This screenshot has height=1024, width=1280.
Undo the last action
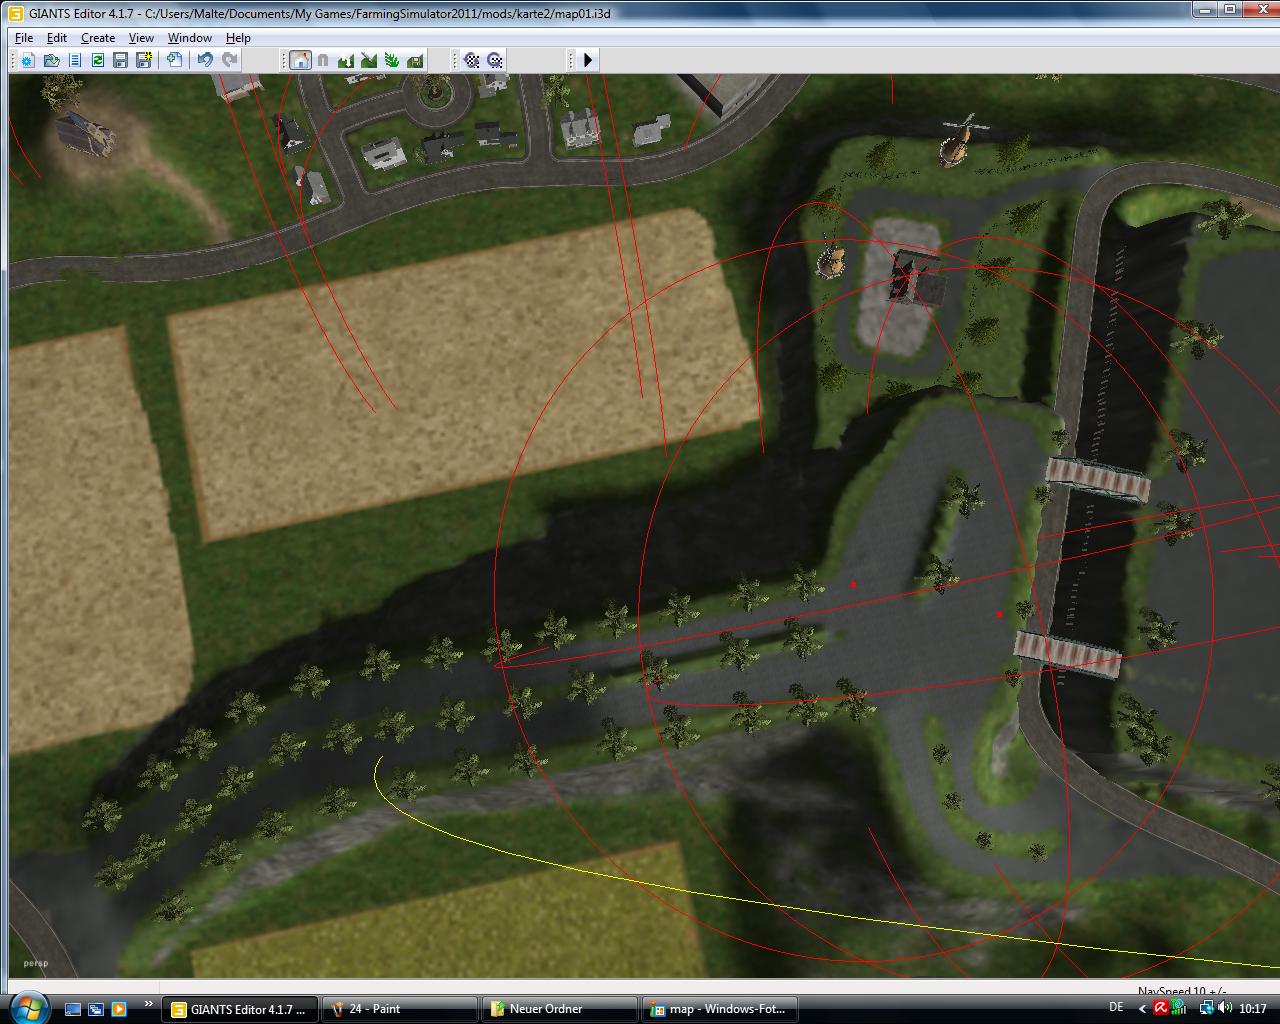205,60
